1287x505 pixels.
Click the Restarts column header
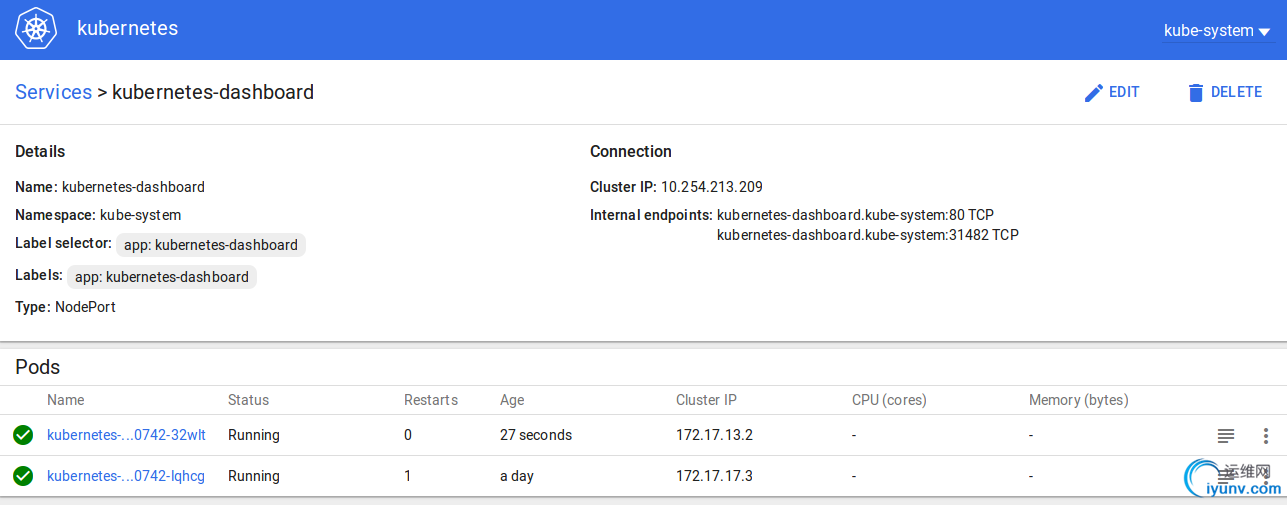coord(431,400)
